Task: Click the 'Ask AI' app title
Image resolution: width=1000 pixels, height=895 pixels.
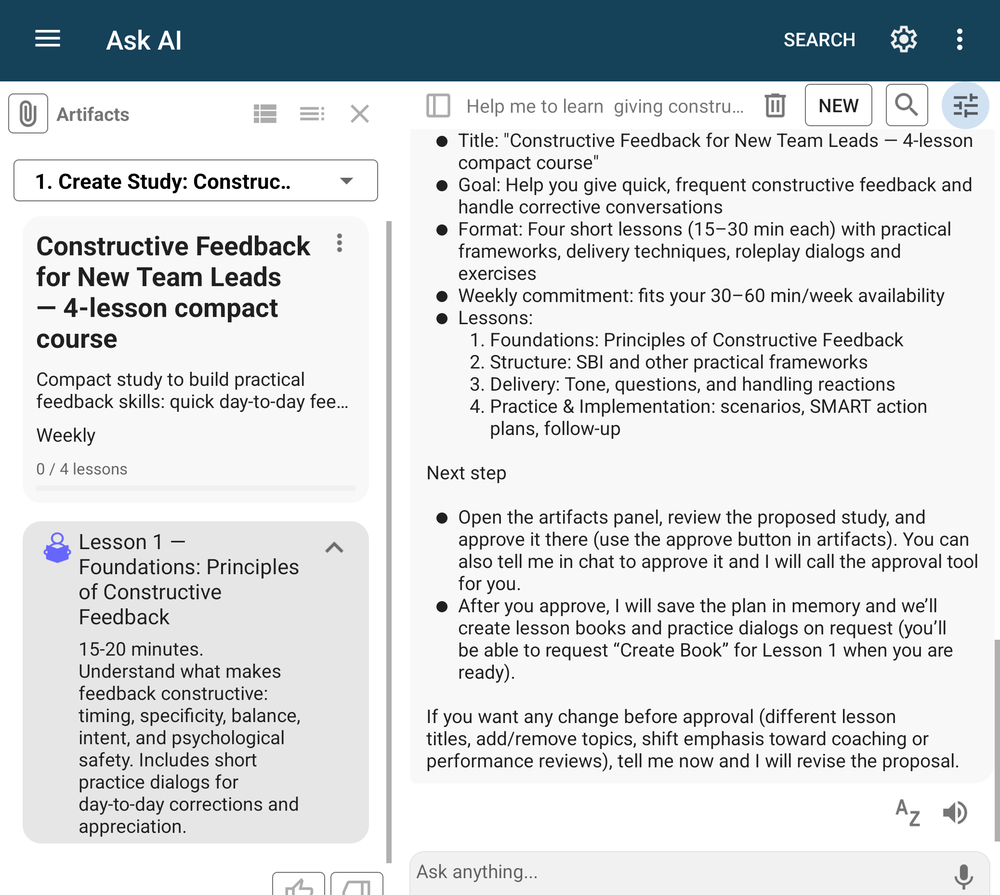Action: 143,40
